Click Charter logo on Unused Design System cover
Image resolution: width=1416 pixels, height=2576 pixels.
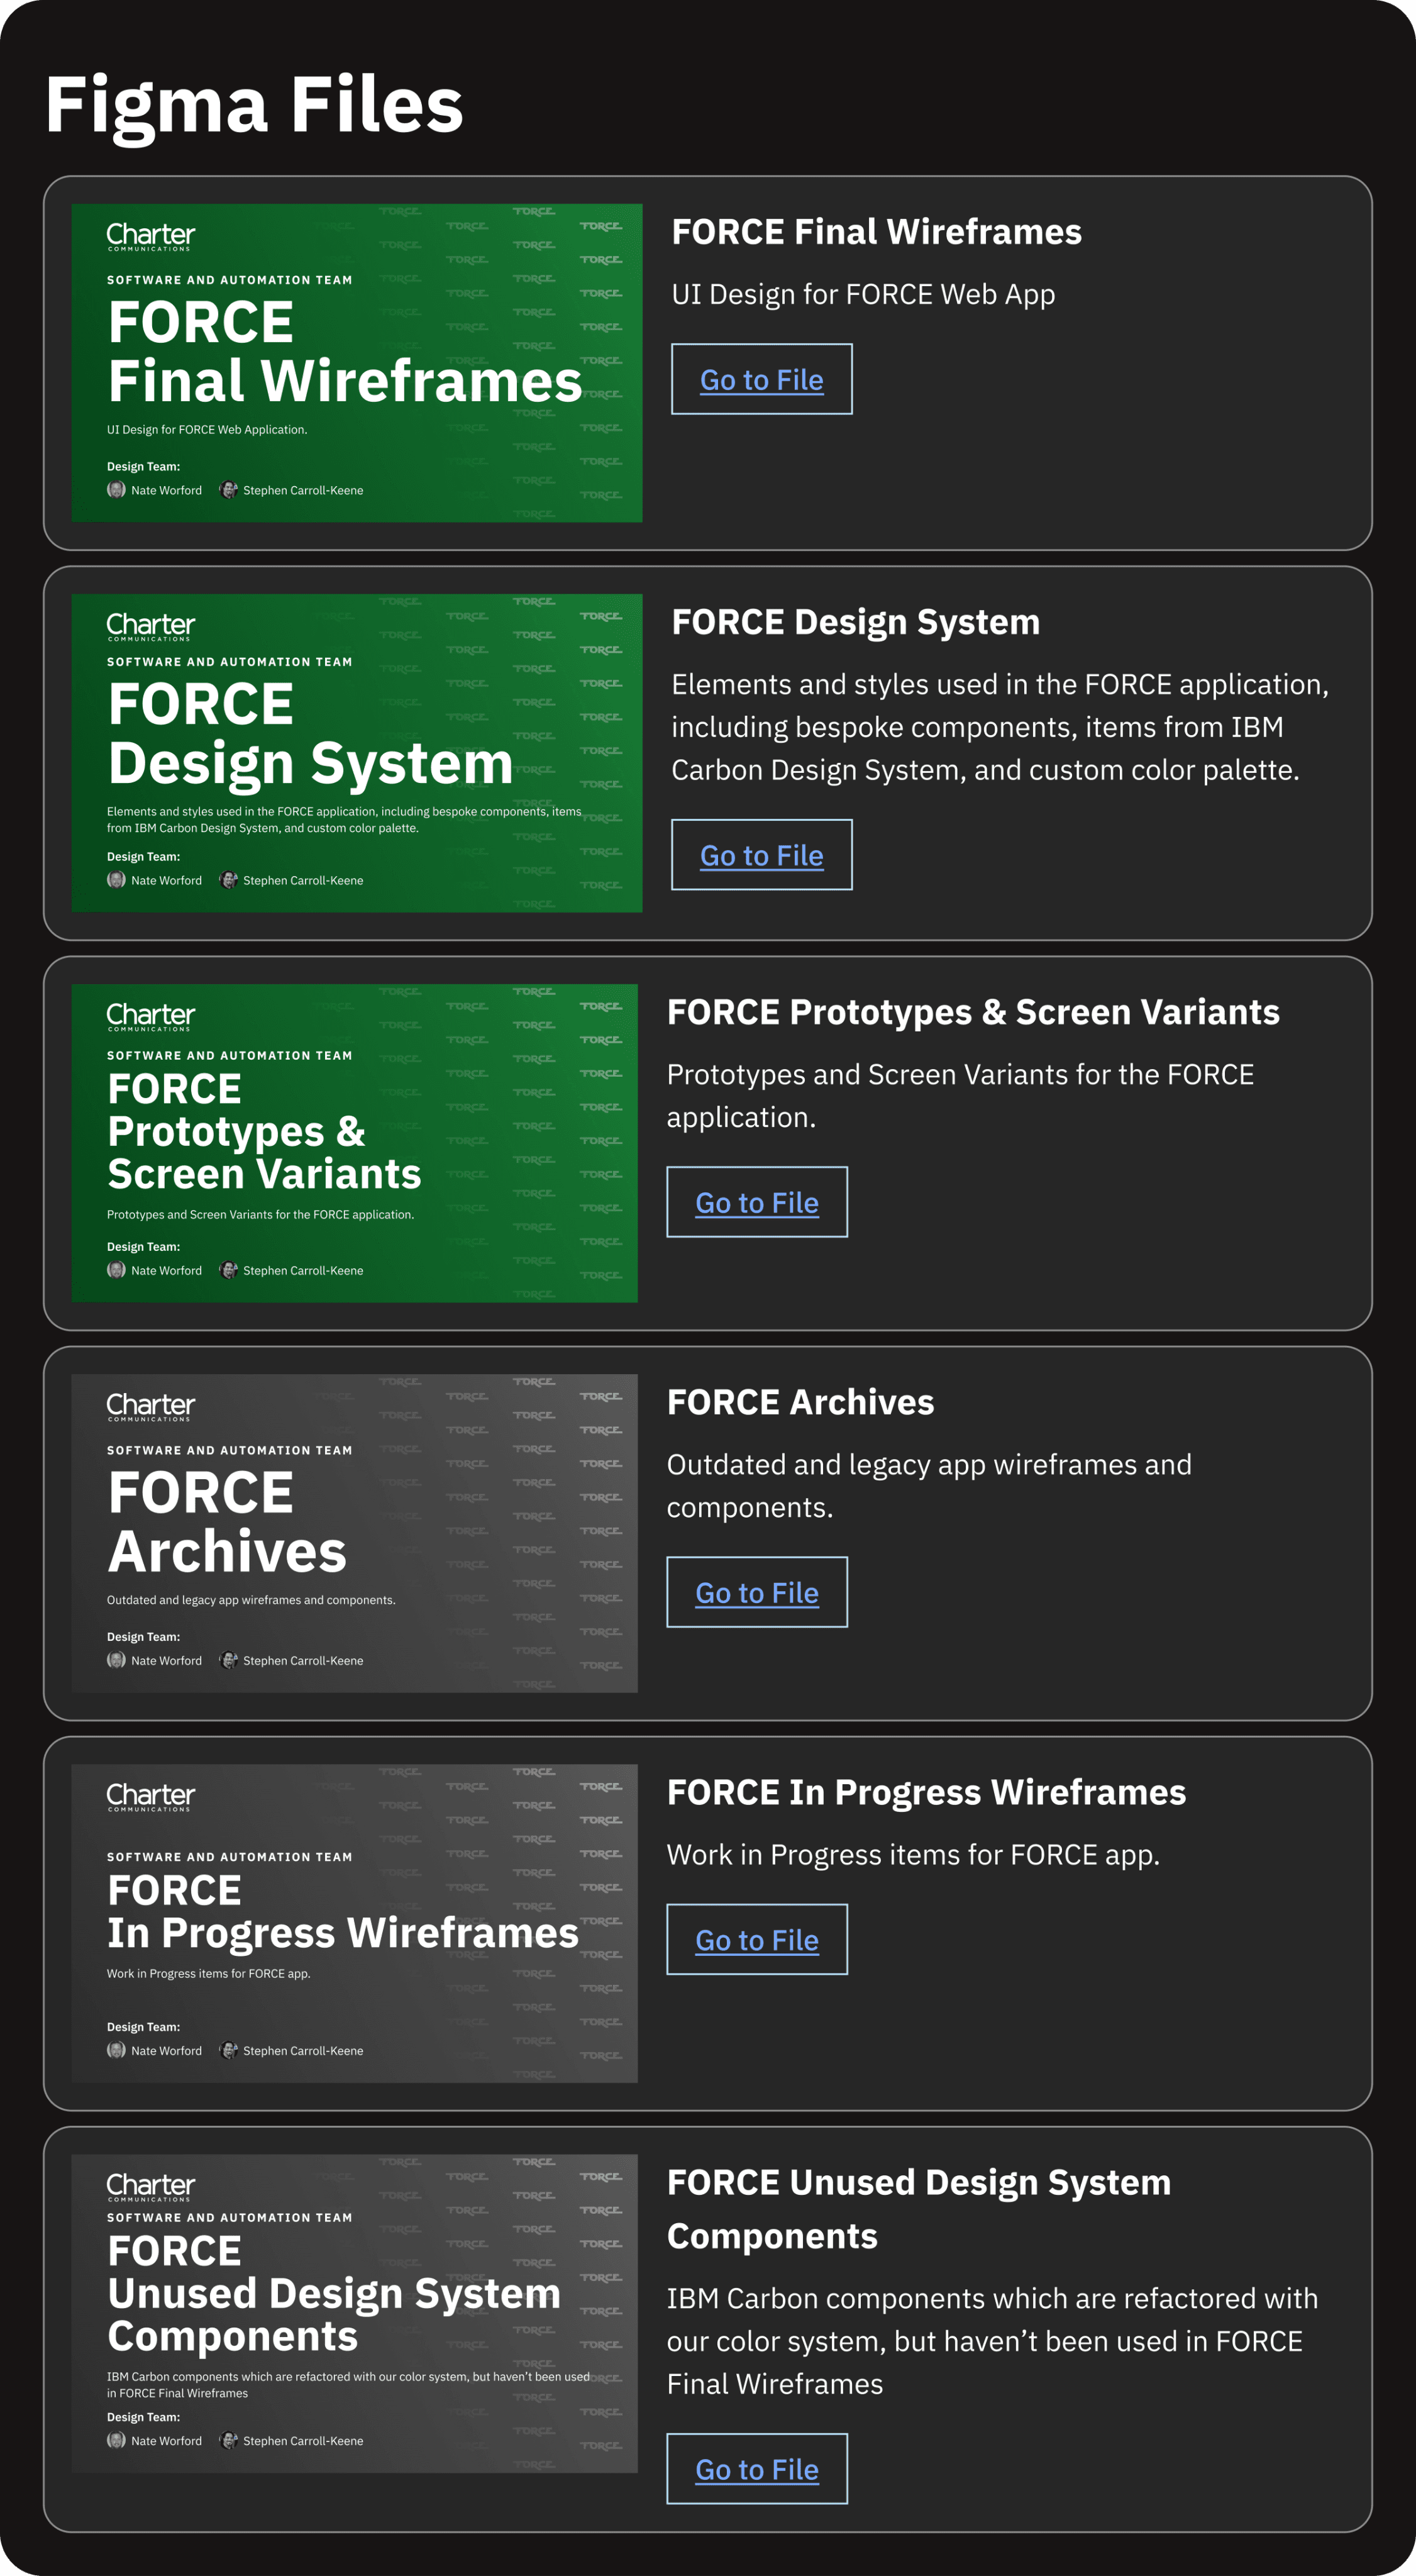click(x=151, y=2186)
